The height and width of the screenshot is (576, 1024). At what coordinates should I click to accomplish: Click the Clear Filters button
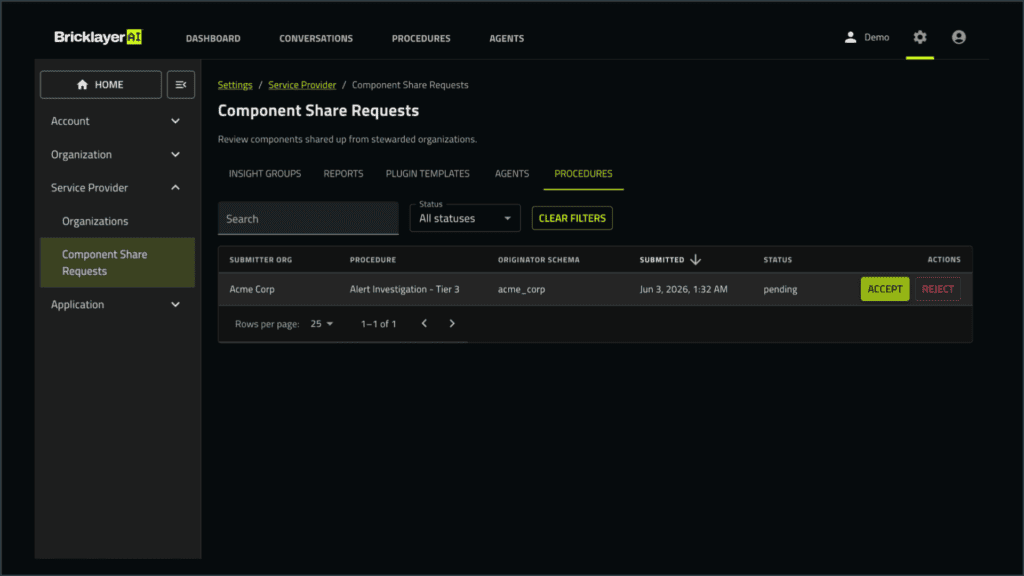(x=572, y=218)
